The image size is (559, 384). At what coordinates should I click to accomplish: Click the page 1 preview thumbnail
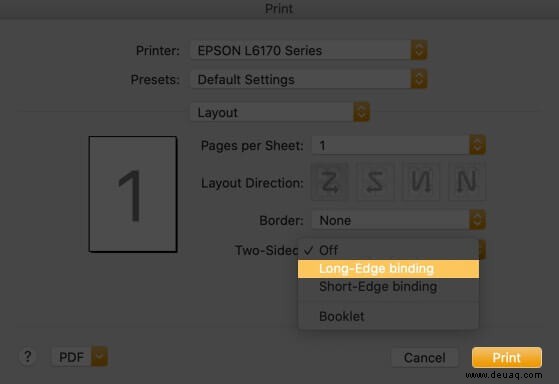coord(133,194)
